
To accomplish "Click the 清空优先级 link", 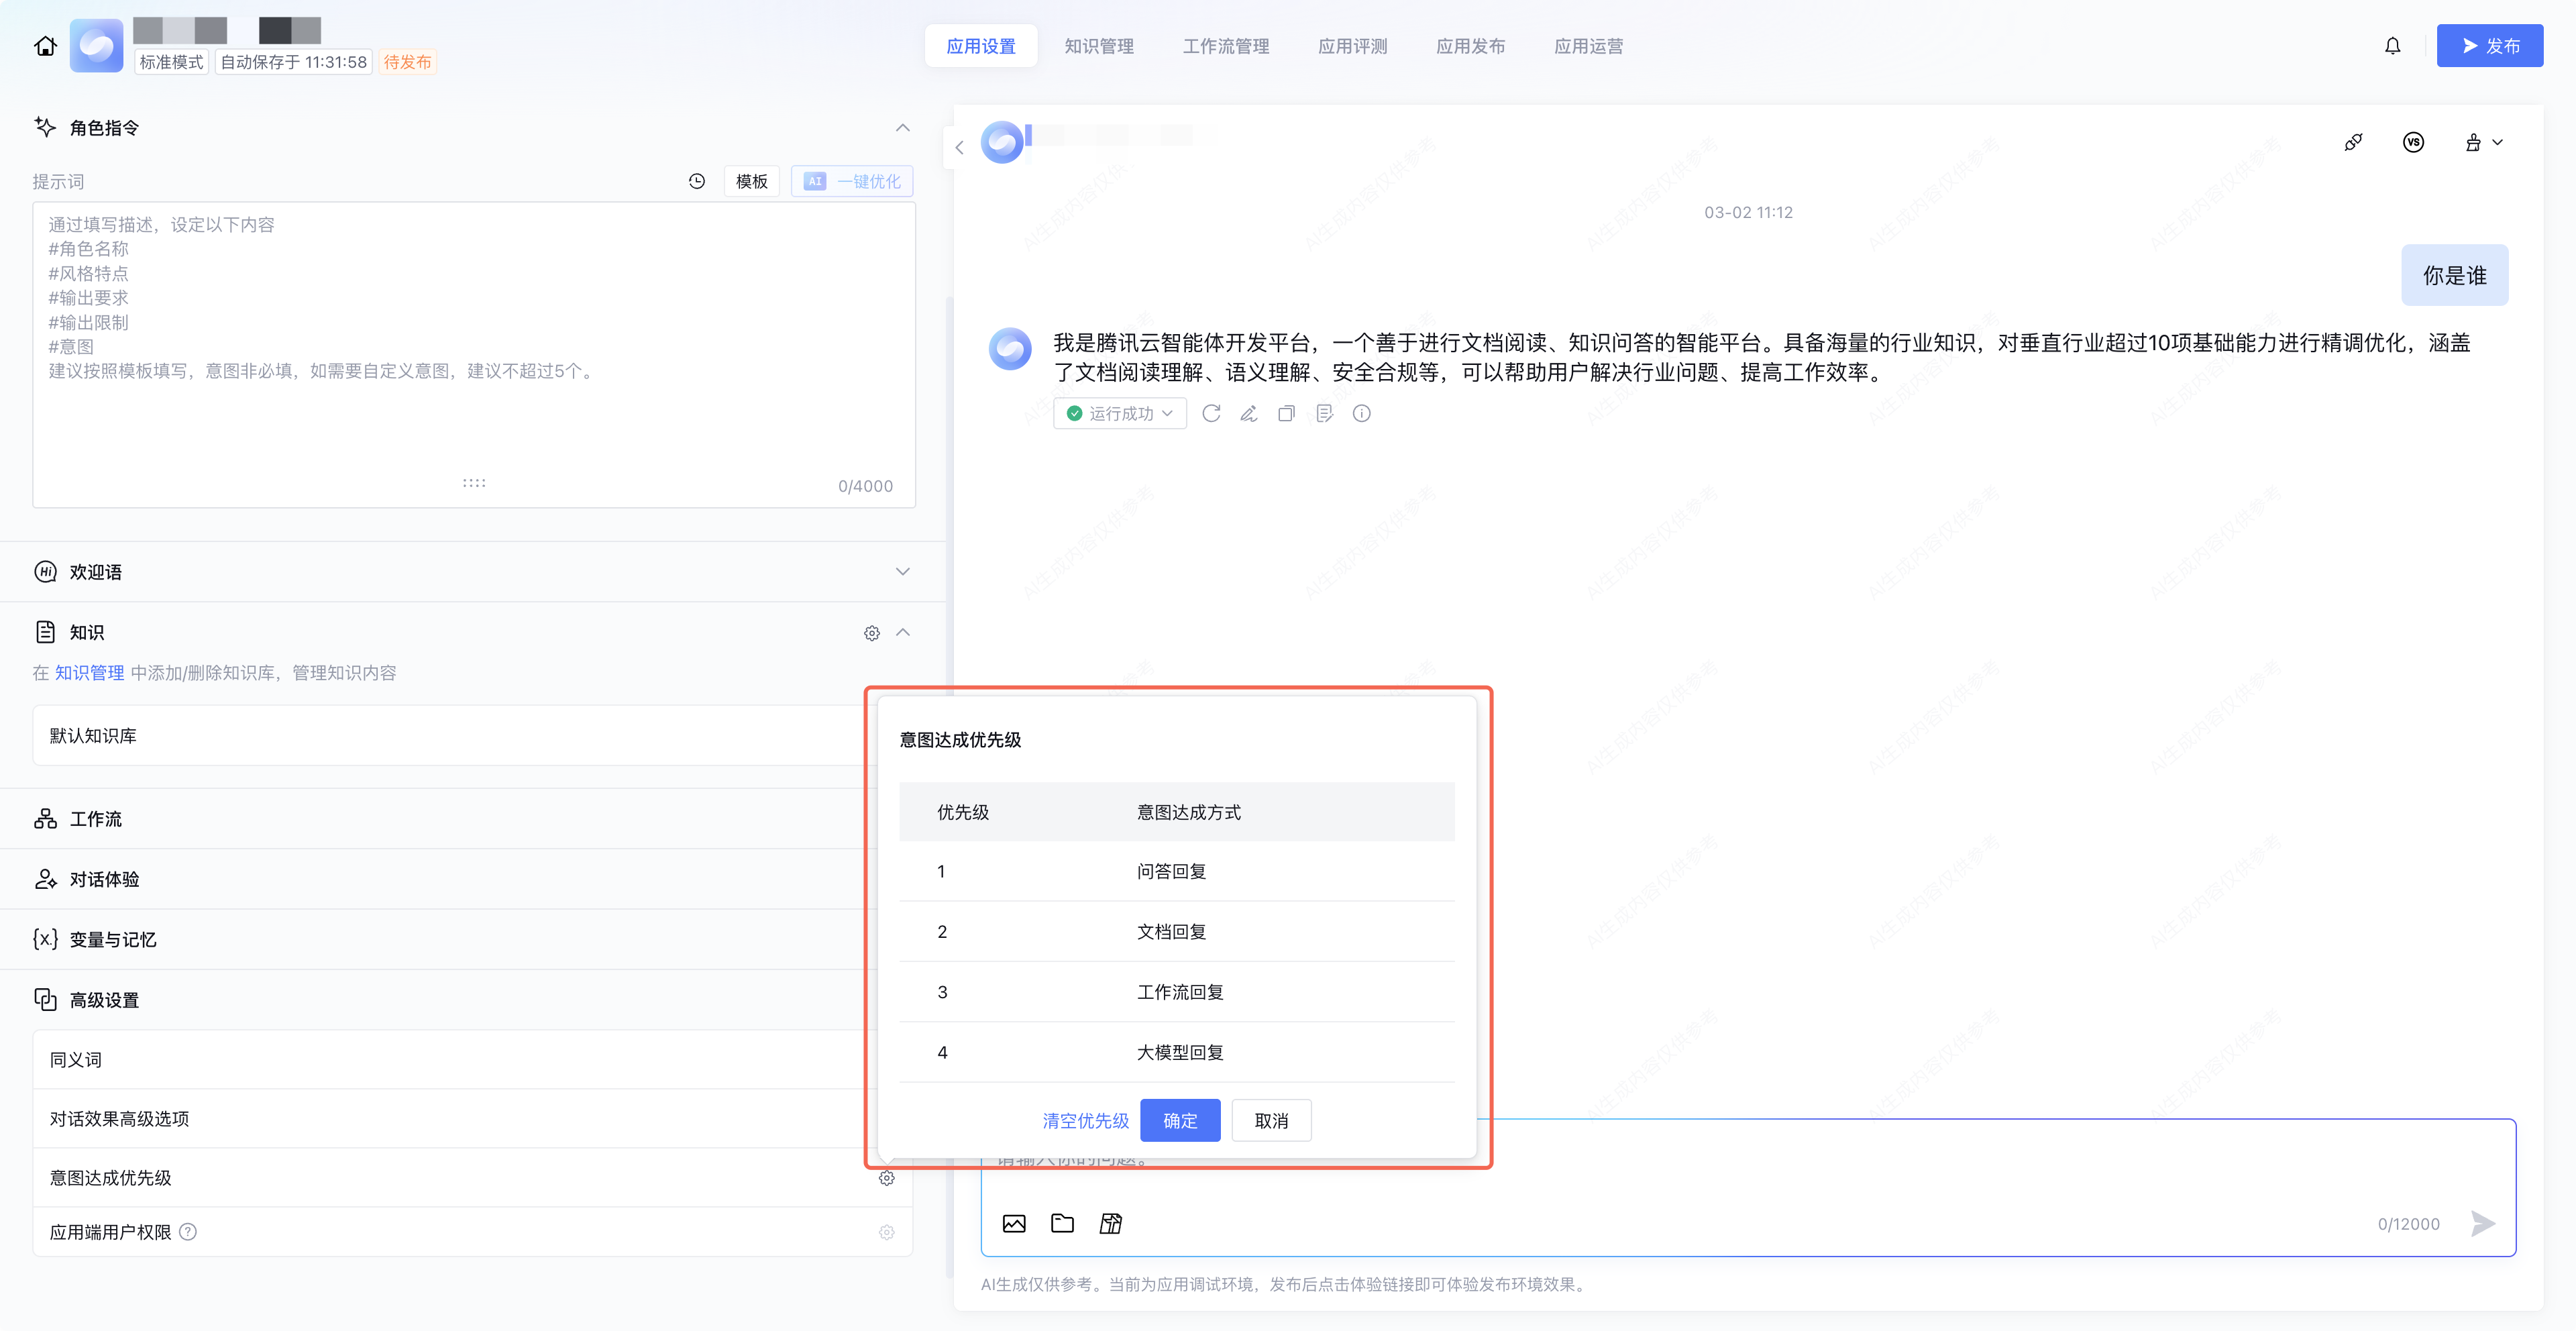I will [1085, 1120].
